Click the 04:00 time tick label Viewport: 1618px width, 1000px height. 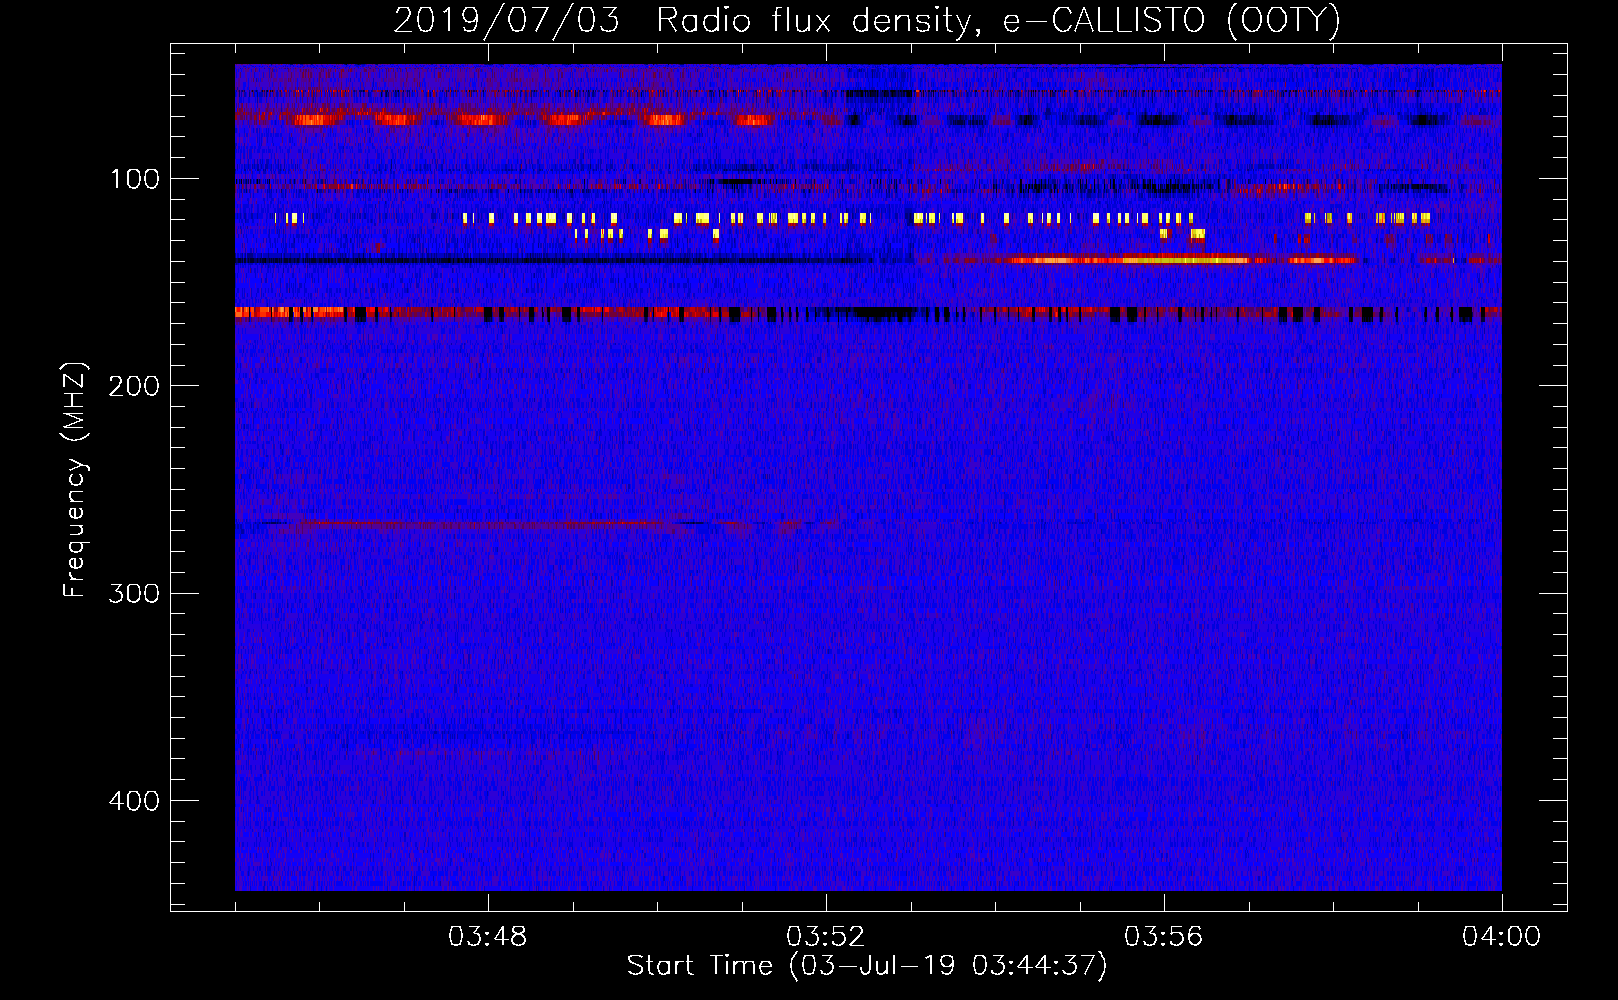pos(1501,937)
